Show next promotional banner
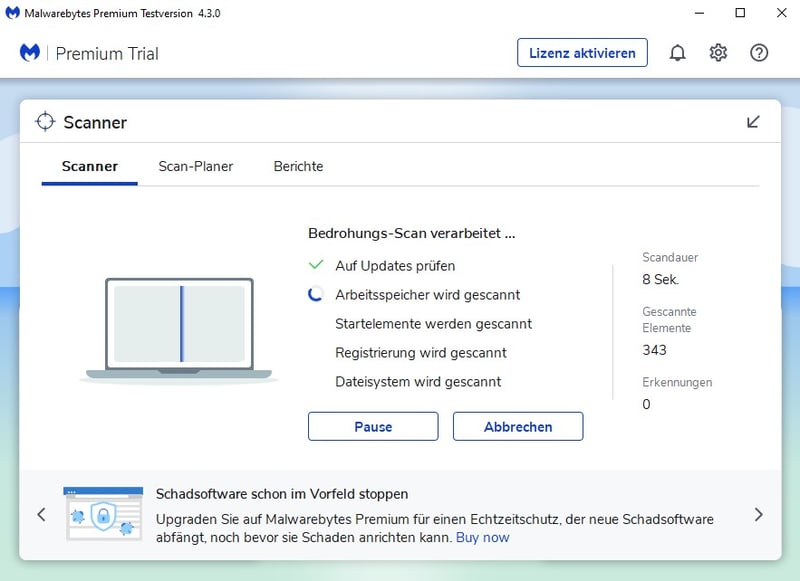Screen dimensions: 800x581 point(759,514)
